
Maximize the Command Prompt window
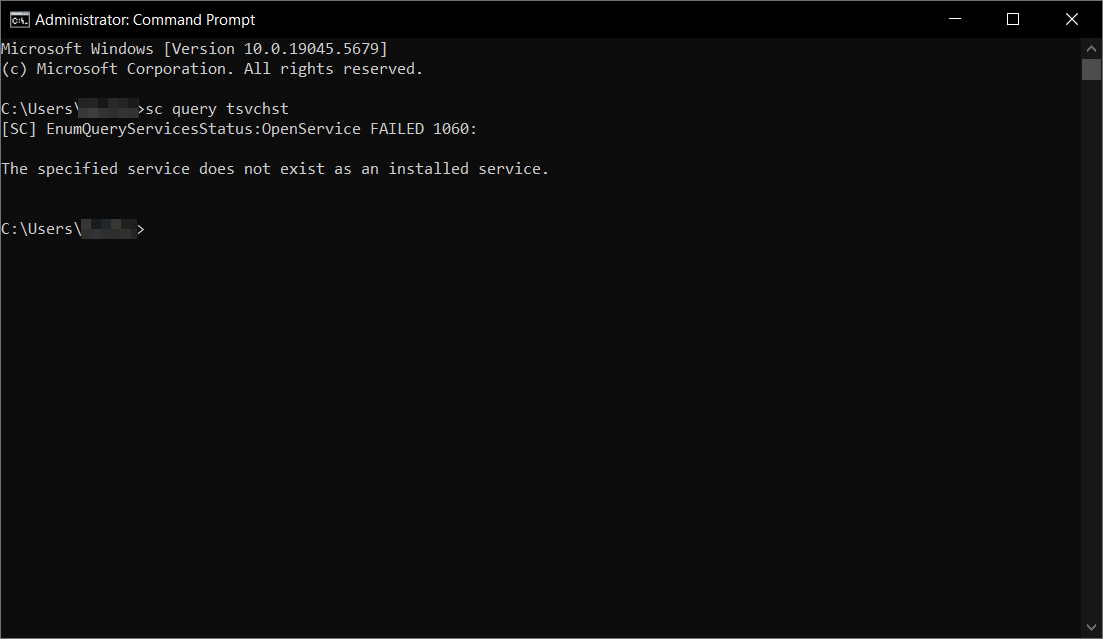point(1012,19)
